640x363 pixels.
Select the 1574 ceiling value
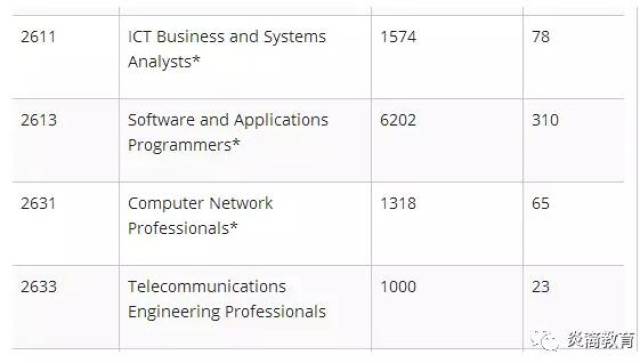tap(398, 37)
